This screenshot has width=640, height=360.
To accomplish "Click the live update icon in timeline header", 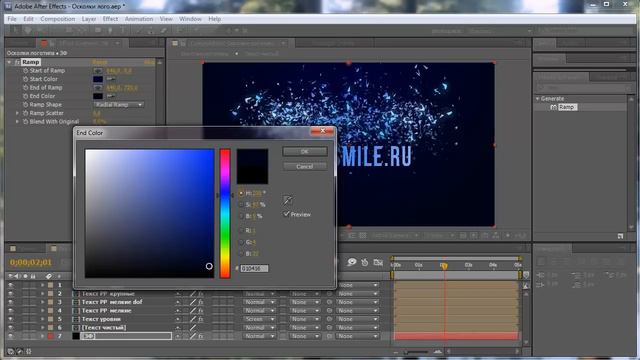I will pyautogui.click(x=351, y=262).
